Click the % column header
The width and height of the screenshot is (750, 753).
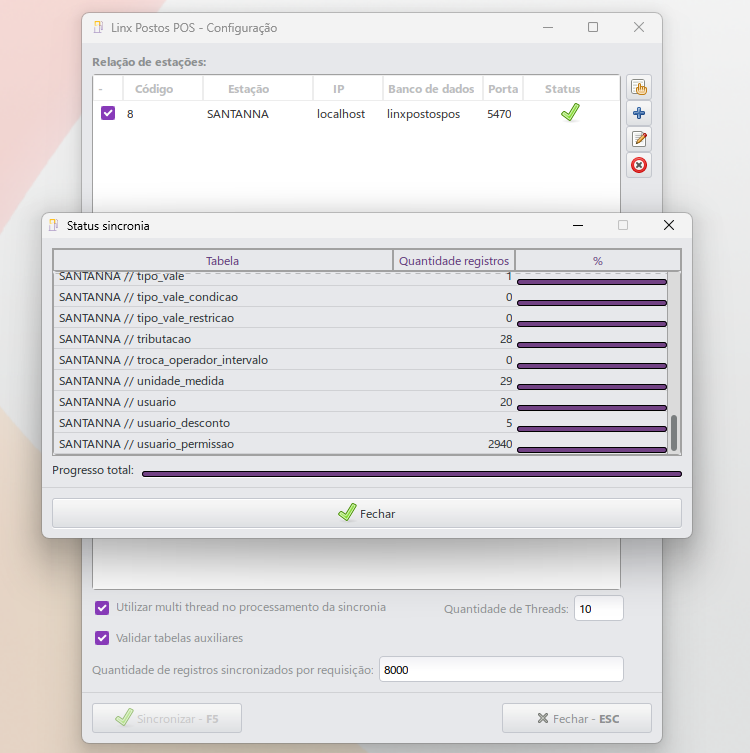(x=598, y=261)
